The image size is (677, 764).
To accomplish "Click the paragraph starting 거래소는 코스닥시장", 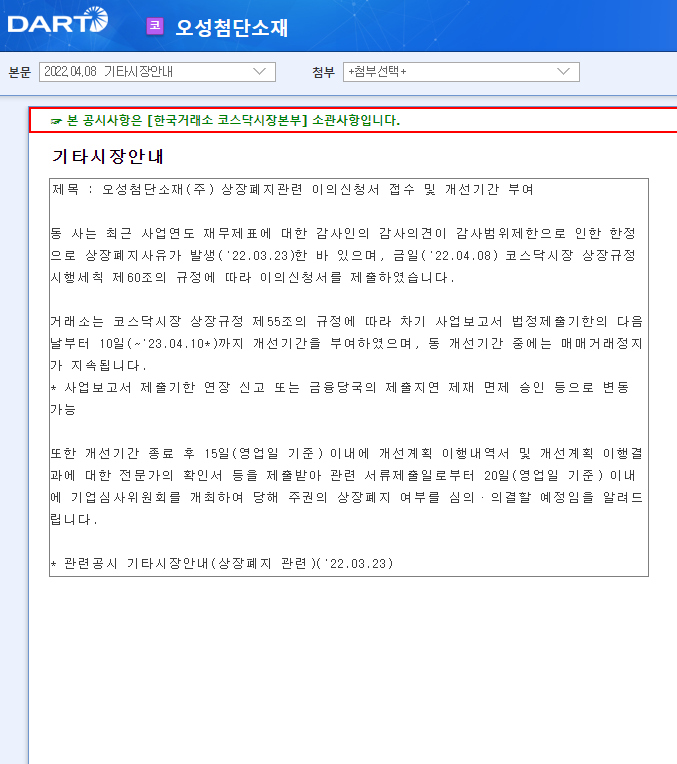I will coord(347,344).
